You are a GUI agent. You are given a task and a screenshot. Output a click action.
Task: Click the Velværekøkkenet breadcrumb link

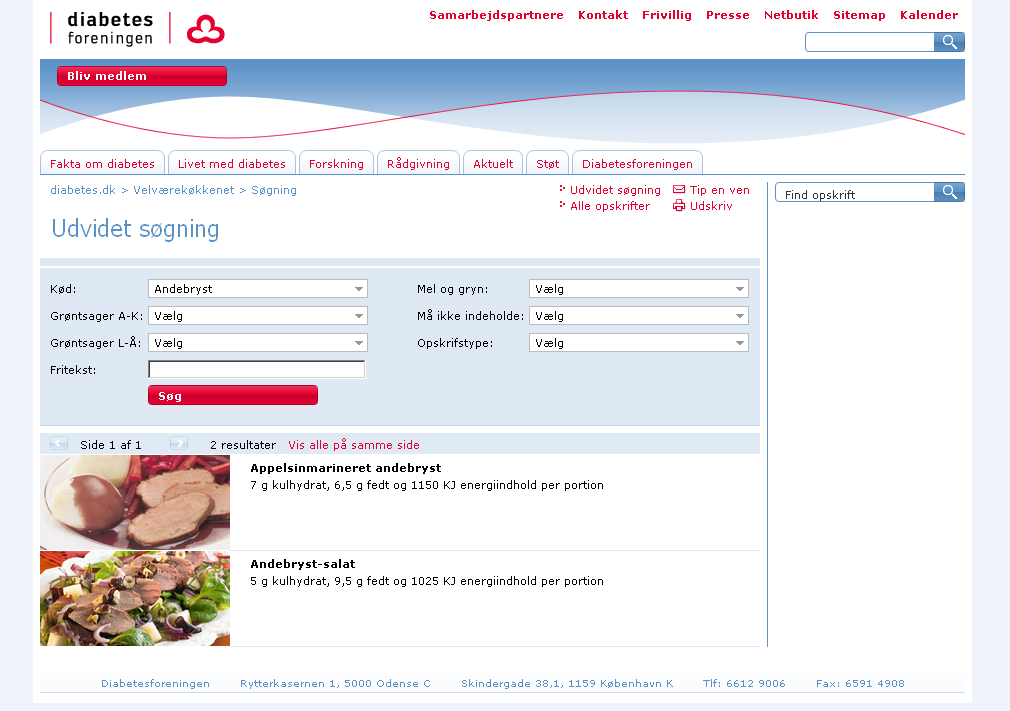(184, 190)
